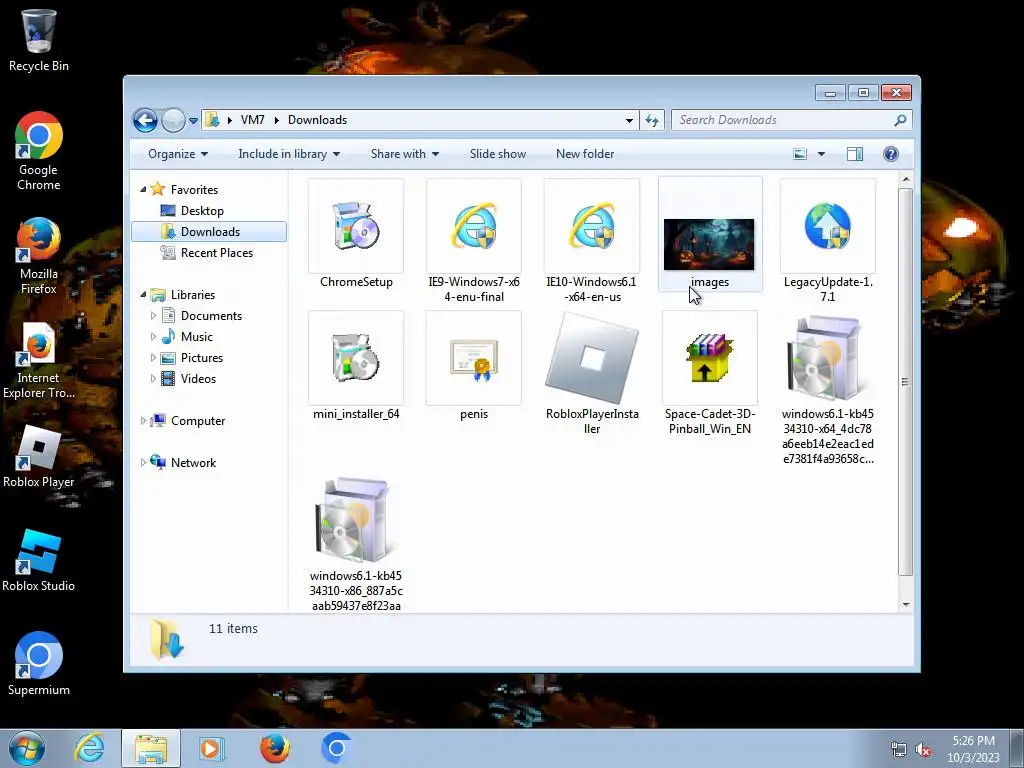Click the change view icon
The image size is (1024, 768).
800,154
